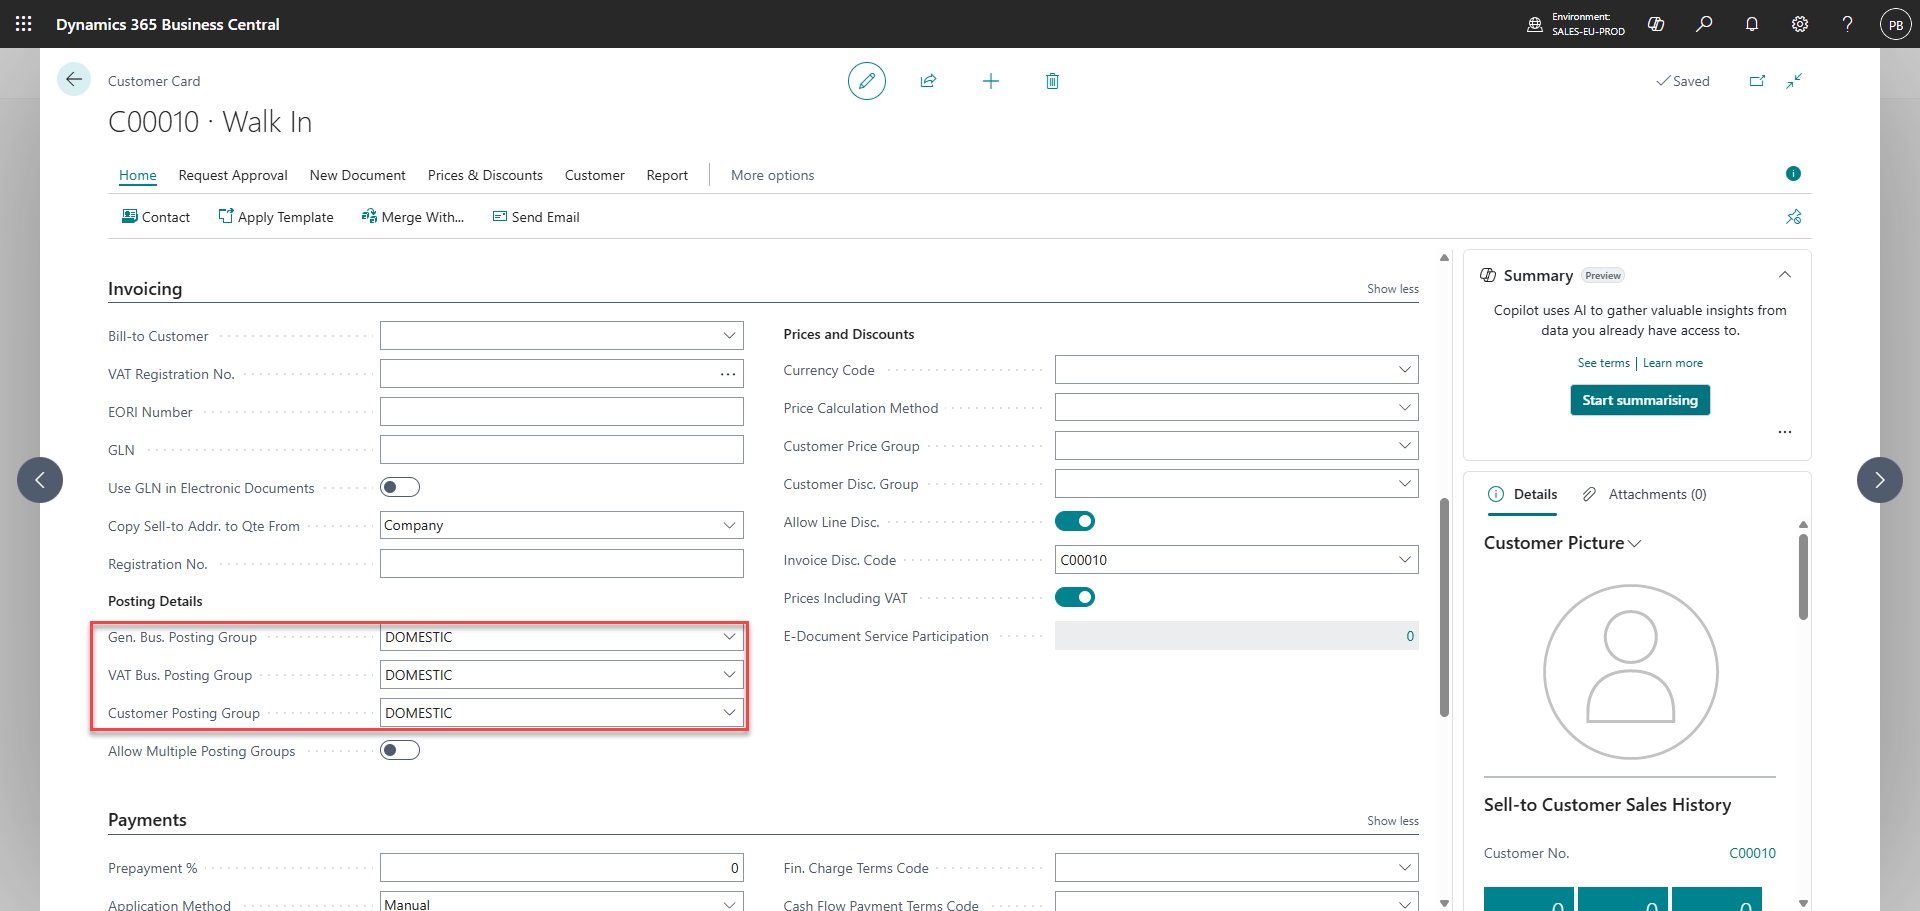
Task: Open Currency Code dropdown
Action: pyautogui.click(x=1404, y=370)
